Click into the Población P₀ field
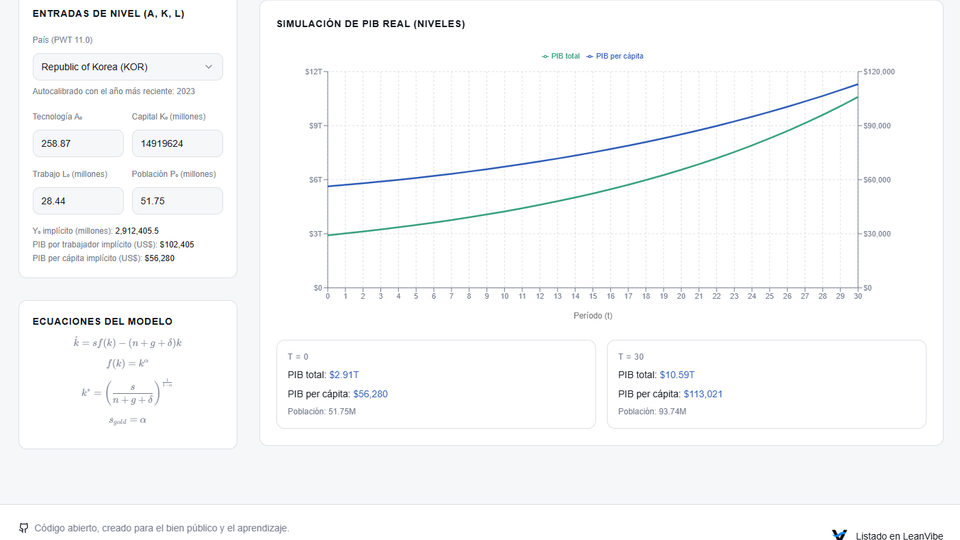 pos(177,200)
